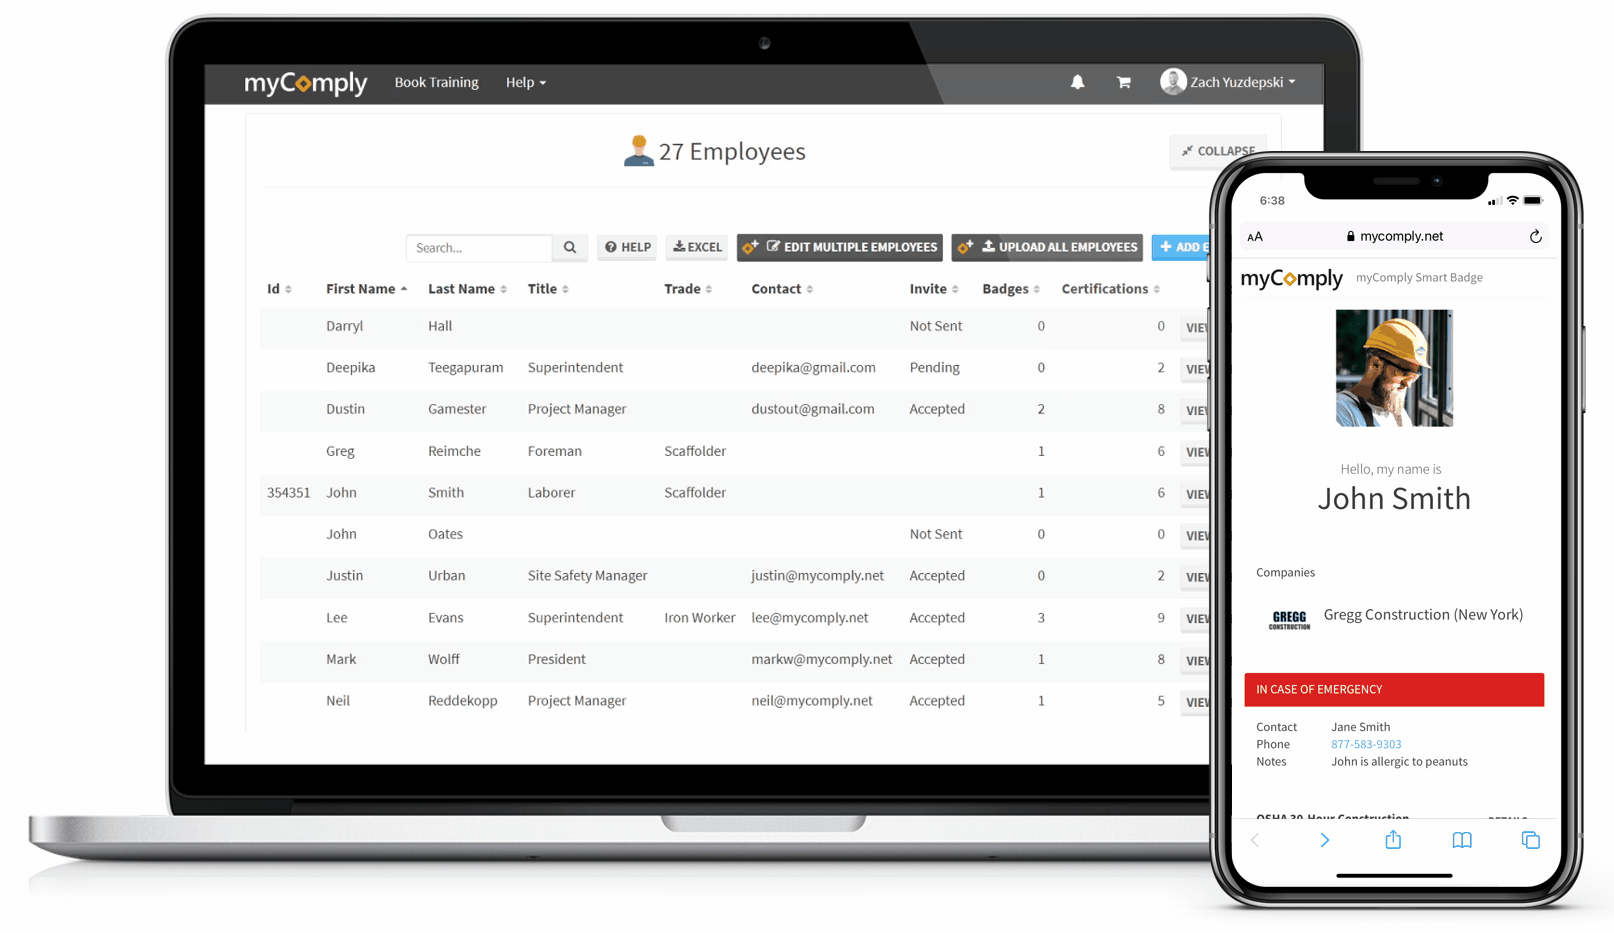Click markw@mycomply.net contact cell
Screen dimensions: 1614x933
tap(821, 659)
